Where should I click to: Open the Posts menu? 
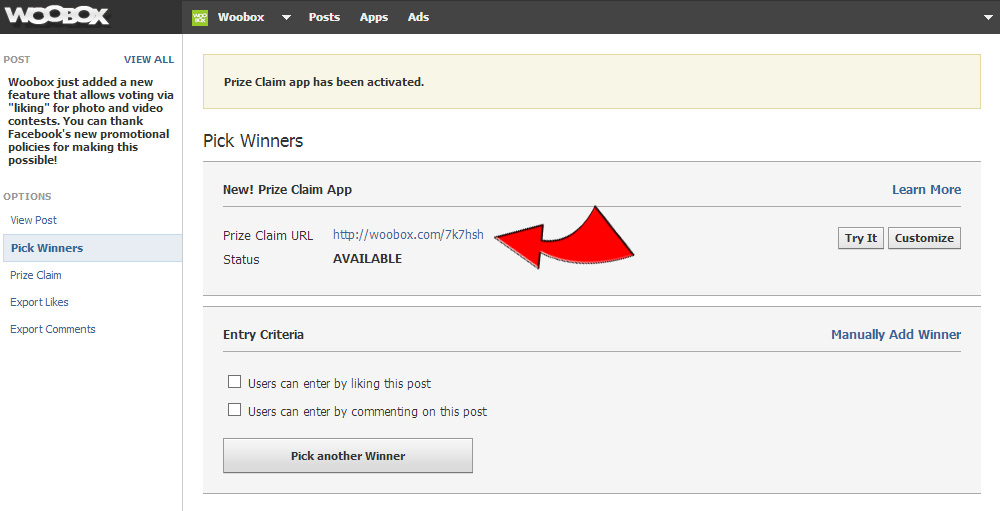(324, 17)
